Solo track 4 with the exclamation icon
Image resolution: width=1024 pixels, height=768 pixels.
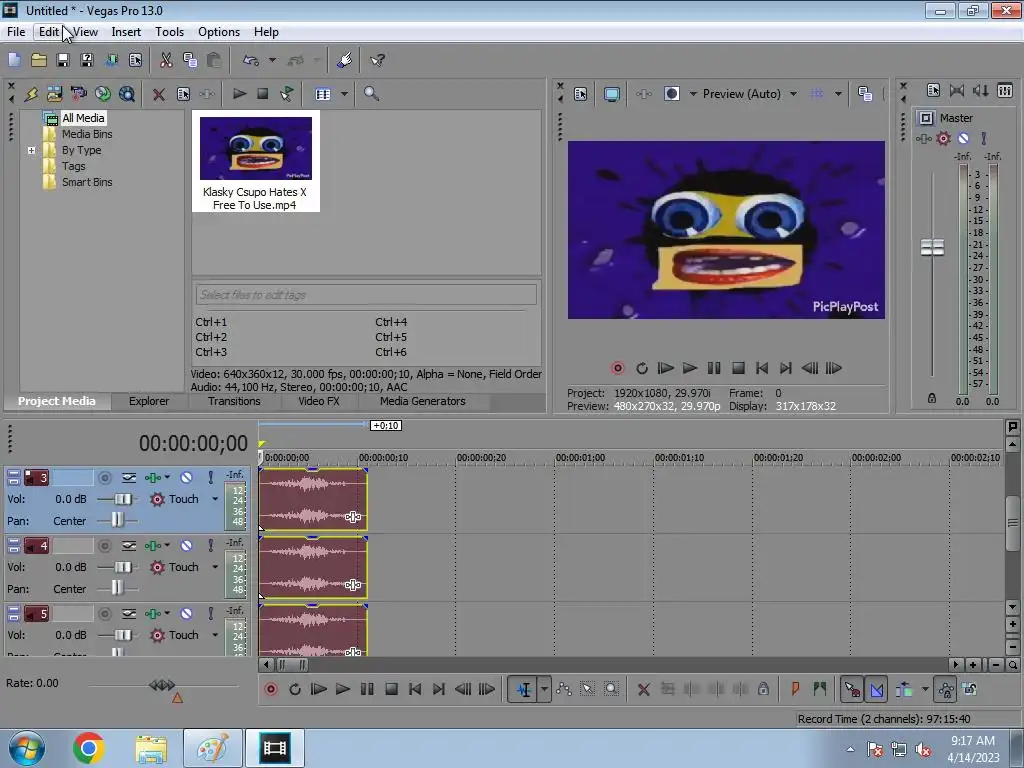(210, 545)
